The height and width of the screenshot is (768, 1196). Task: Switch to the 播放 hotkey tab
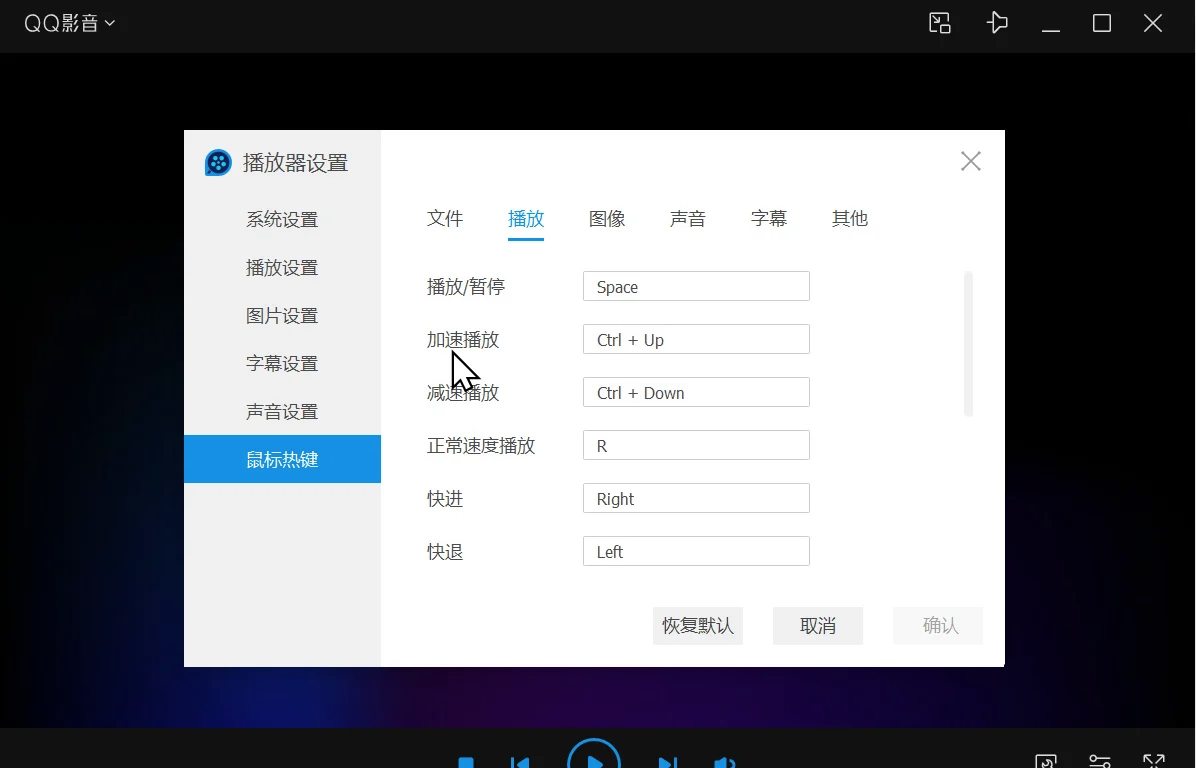pos(526,219)
